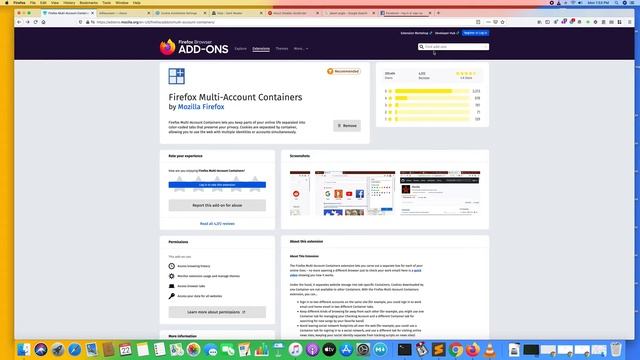Viewport: 640px width, 360px height.
Task: Open the middle screenshot with Facebook icon
Action: 355,193
